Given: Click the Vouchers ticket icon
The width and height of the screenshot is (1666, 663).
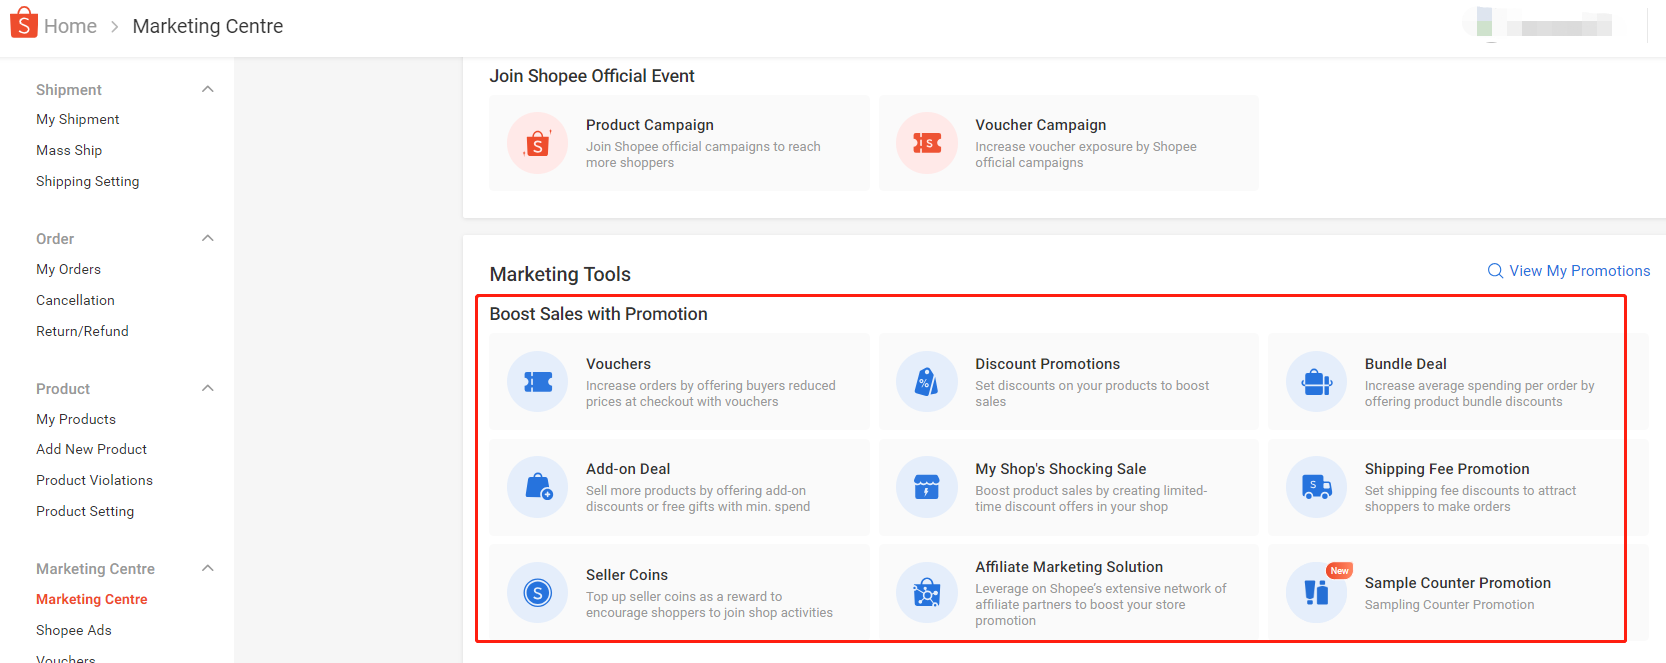Looking at the screenshot, I should 538,382.
